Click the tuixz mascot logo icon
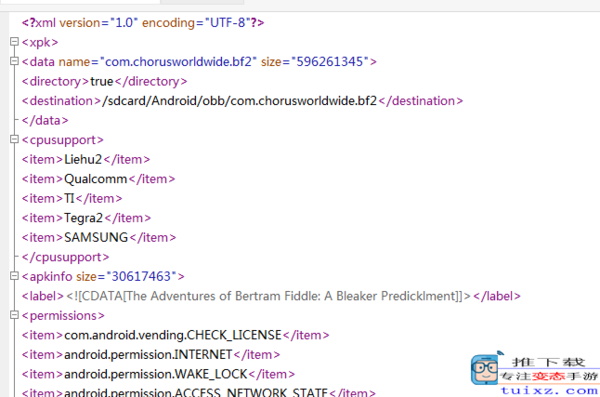Viewport: 600px width, 397px height. tap(485, 369)
